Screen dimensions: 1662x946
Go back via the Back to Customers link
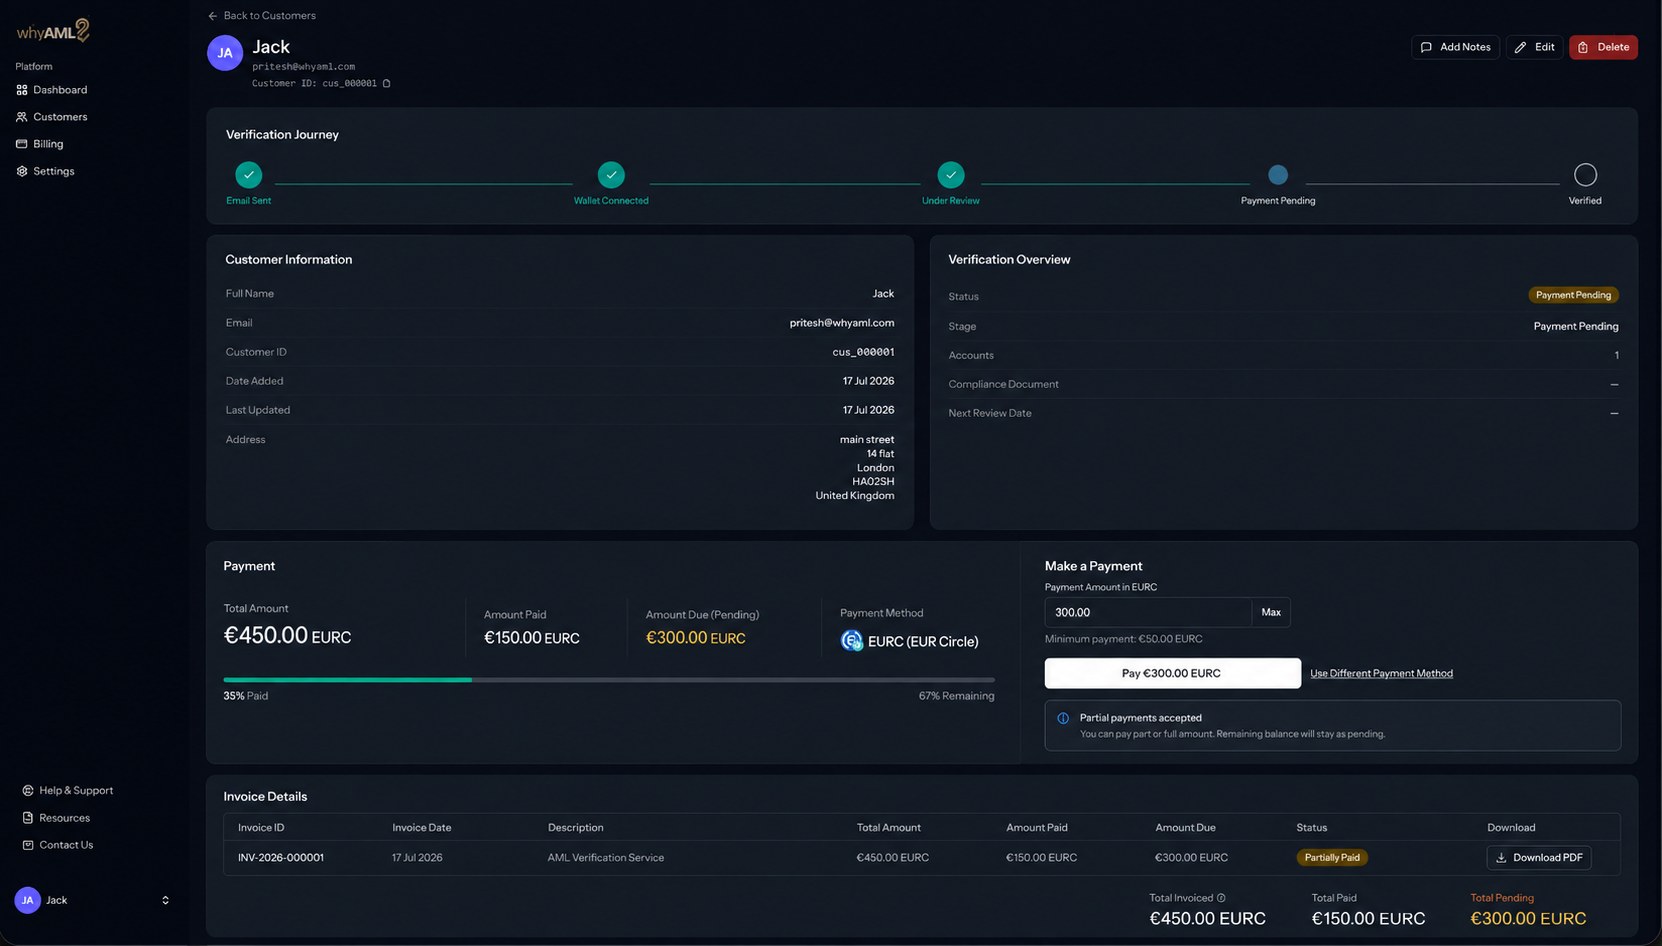[262, 16]
